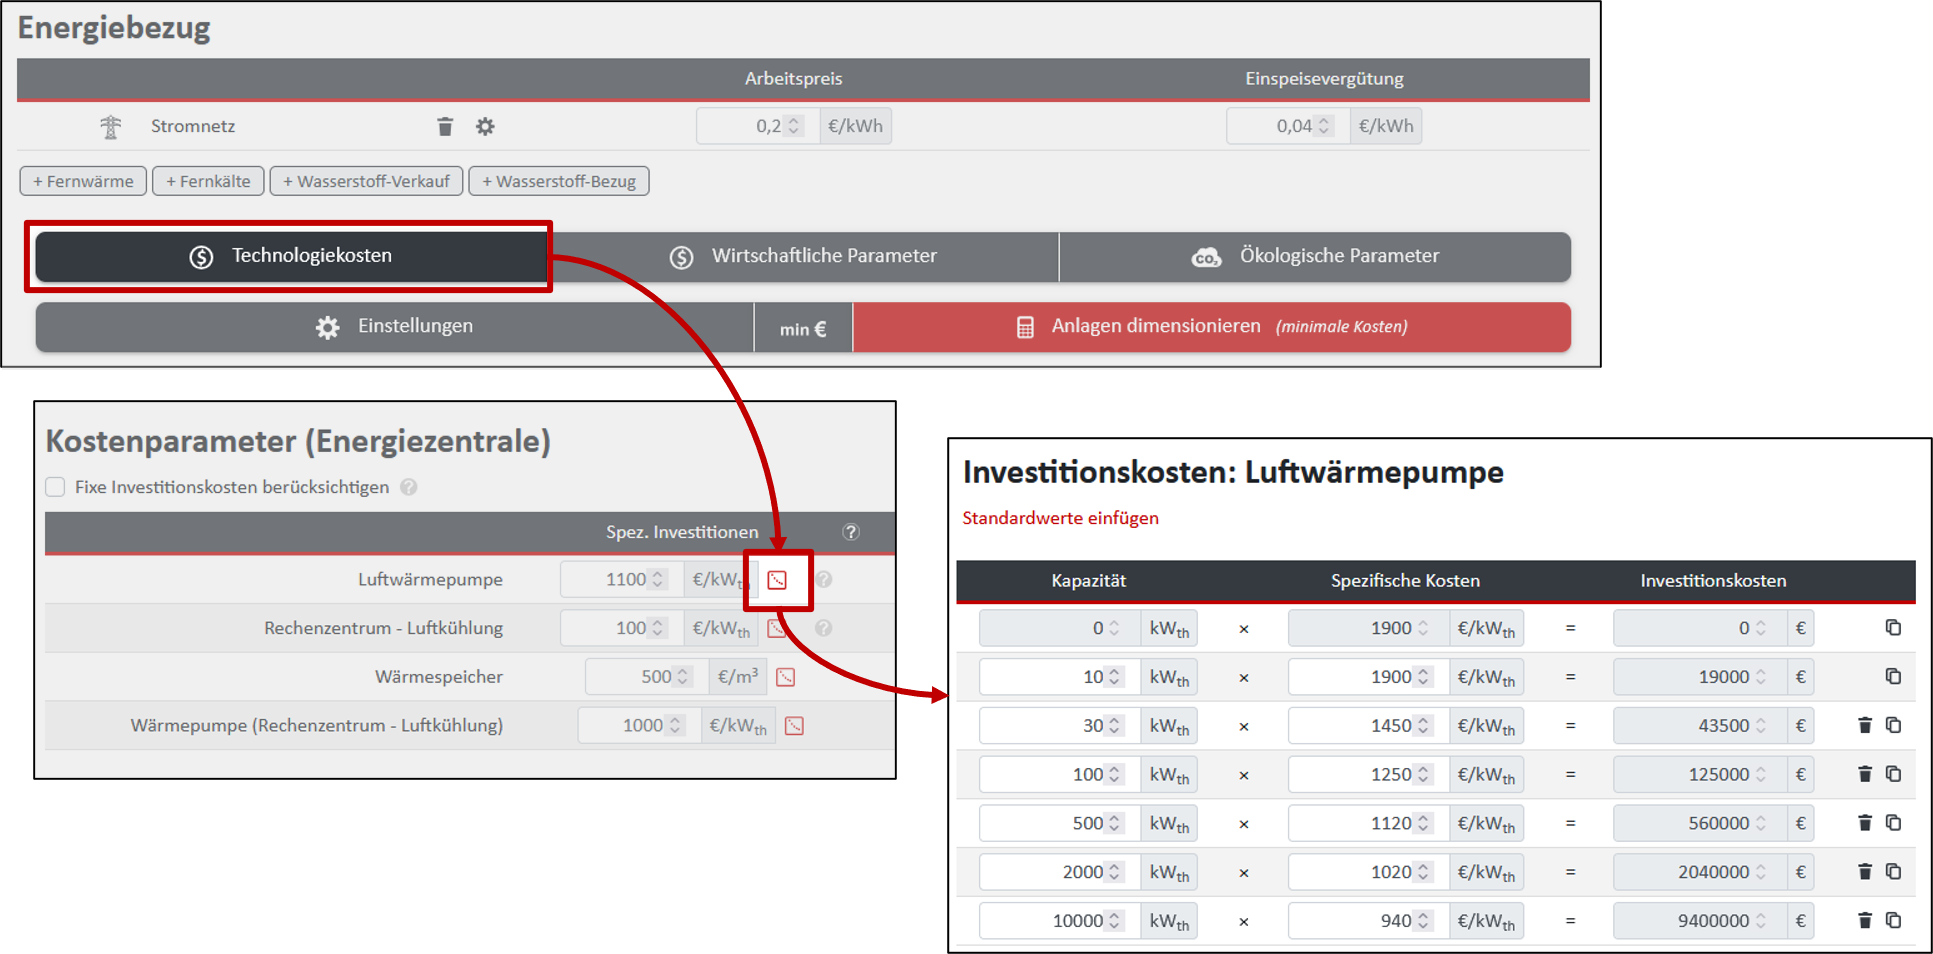
Task: Add Wasserstoff-Bezug option
Action: [x=559, y=181]
